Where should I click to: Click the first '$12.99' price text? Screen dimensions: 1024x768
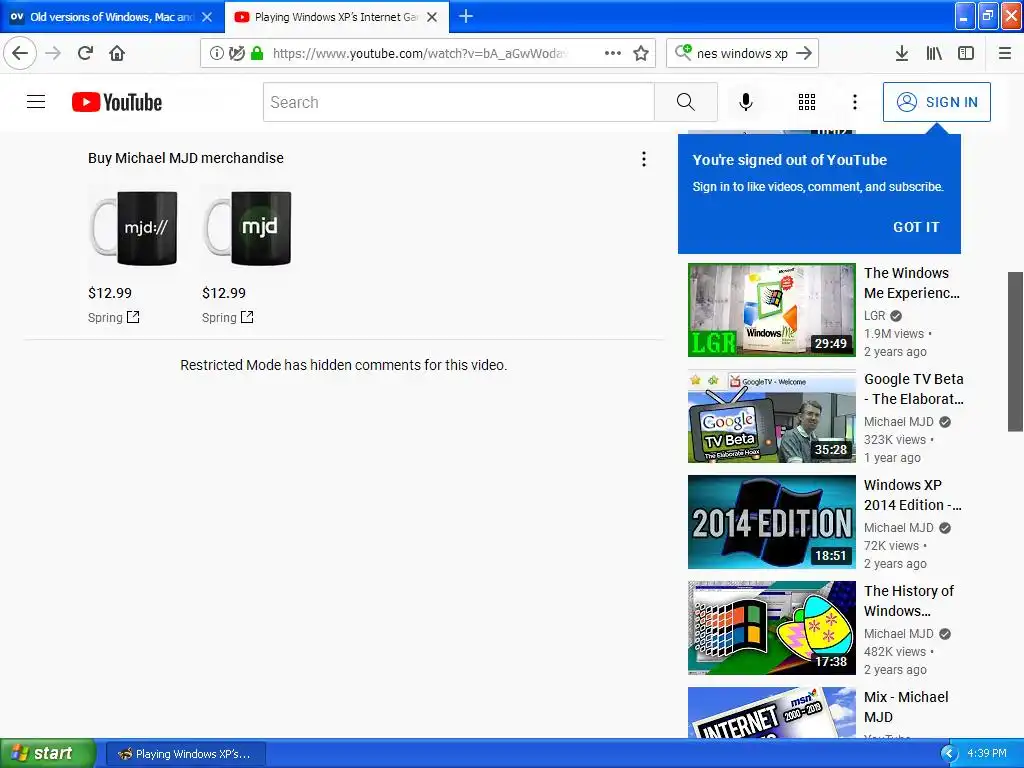point(110,293)
